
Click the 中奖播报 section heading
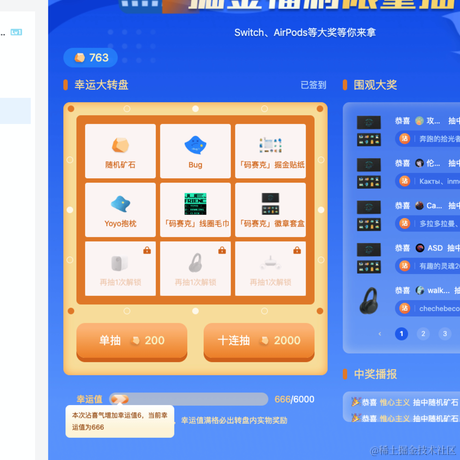375,374
